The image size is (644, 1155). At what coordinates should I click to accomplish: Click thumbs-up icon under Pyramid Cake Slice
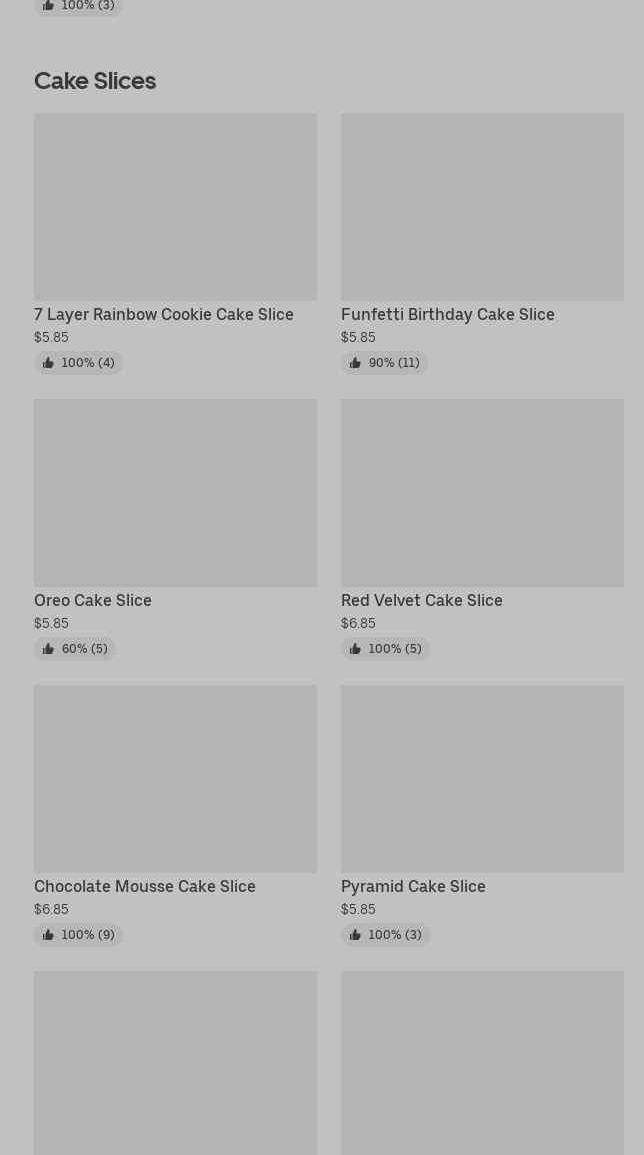point(355,935)
